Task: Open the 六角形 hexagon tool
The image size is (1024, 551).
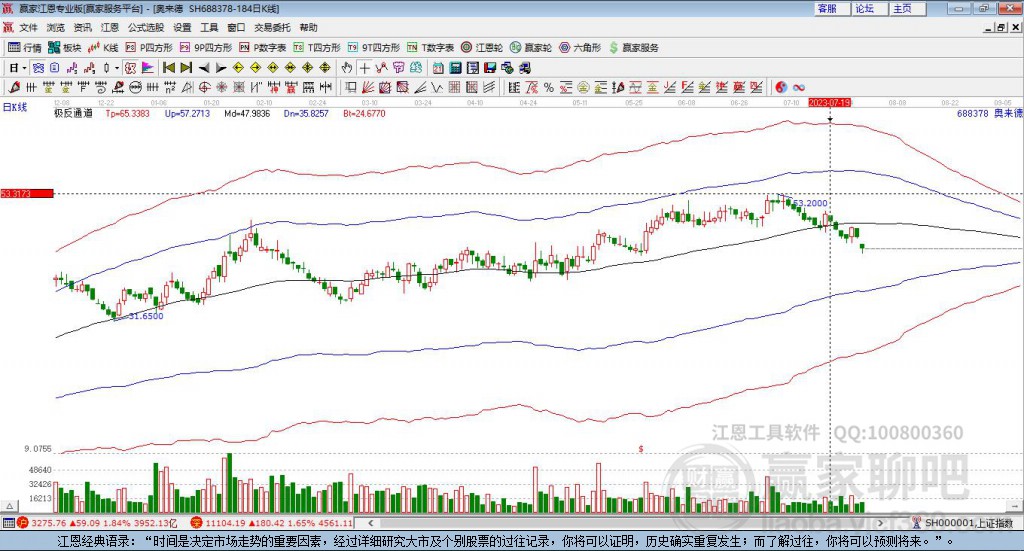Action: (x=580, y=48)
